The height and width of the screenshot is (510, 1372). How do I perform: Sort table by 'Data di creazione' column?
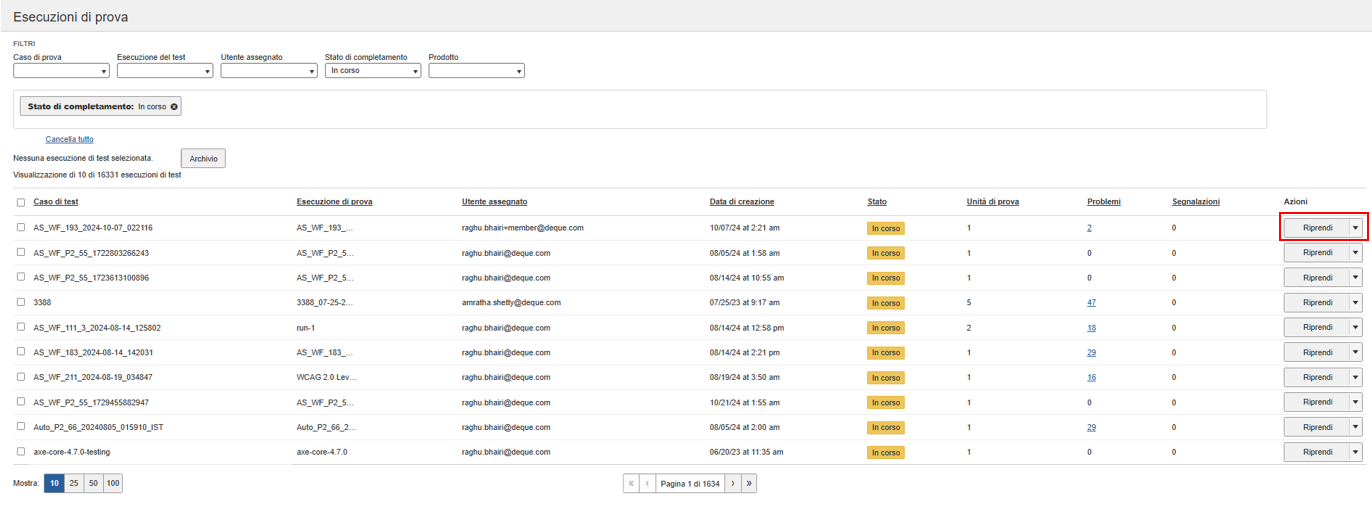coord(741,202)
